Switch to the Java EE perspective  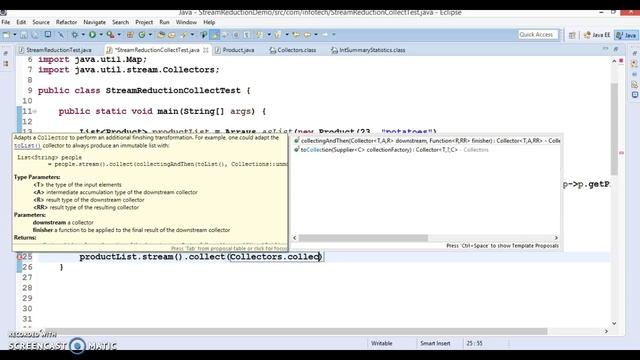pyautogui.click(x=597, y=35)
